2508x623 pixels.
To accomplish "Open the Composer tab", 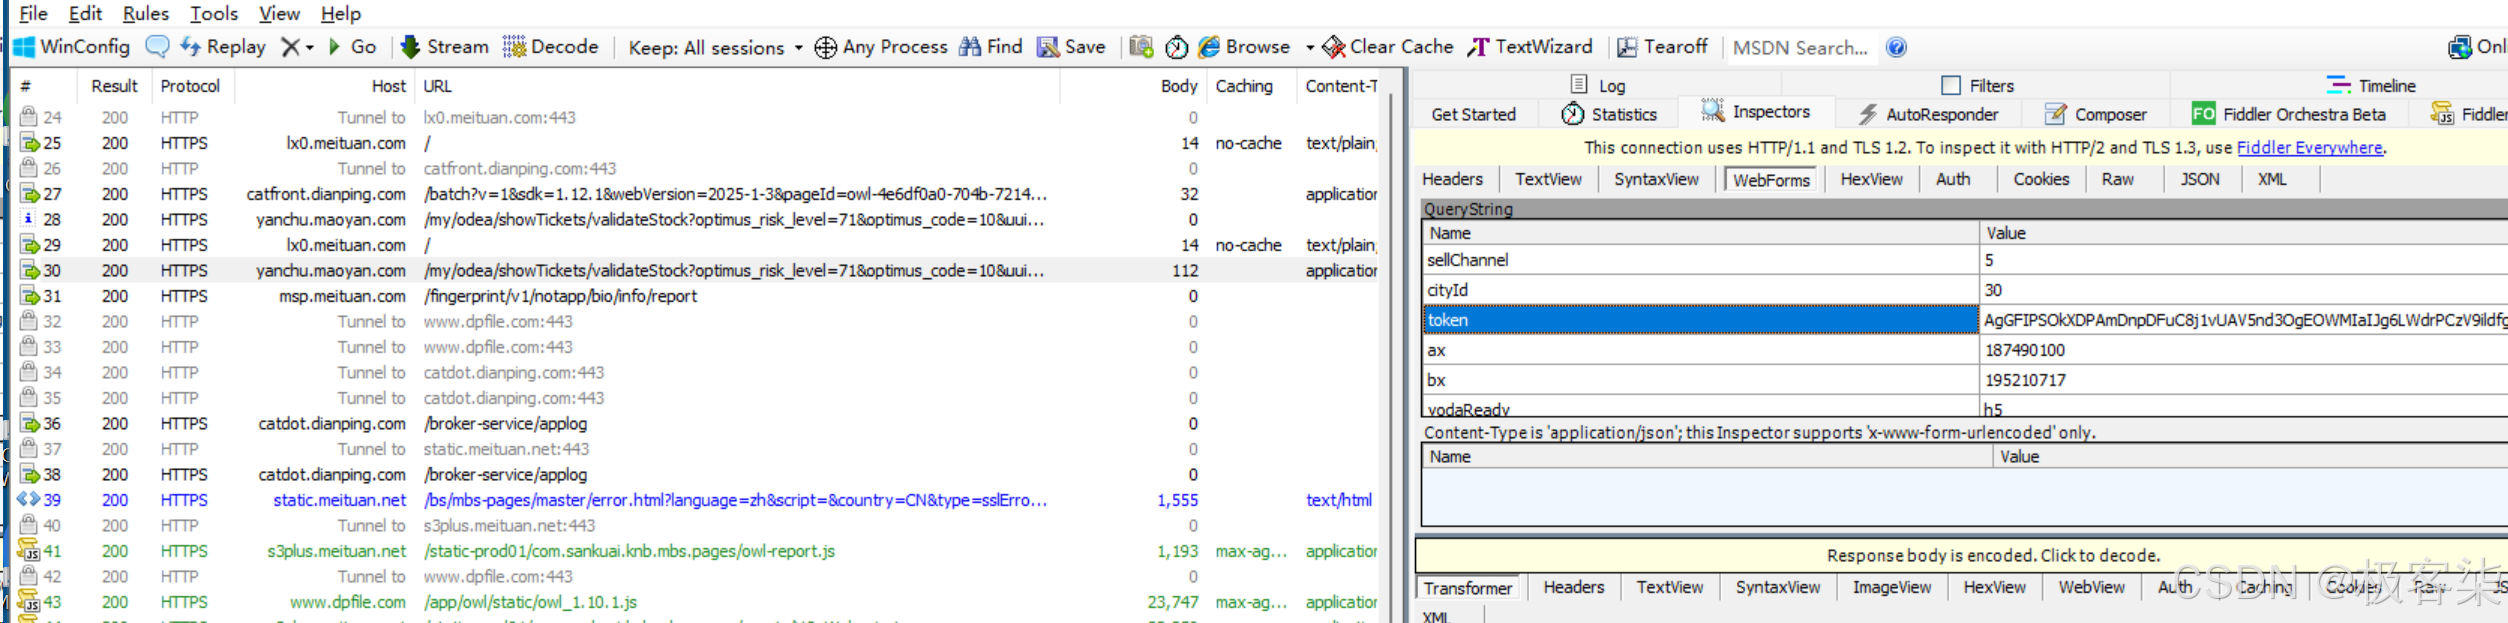I will (2095, 114).
